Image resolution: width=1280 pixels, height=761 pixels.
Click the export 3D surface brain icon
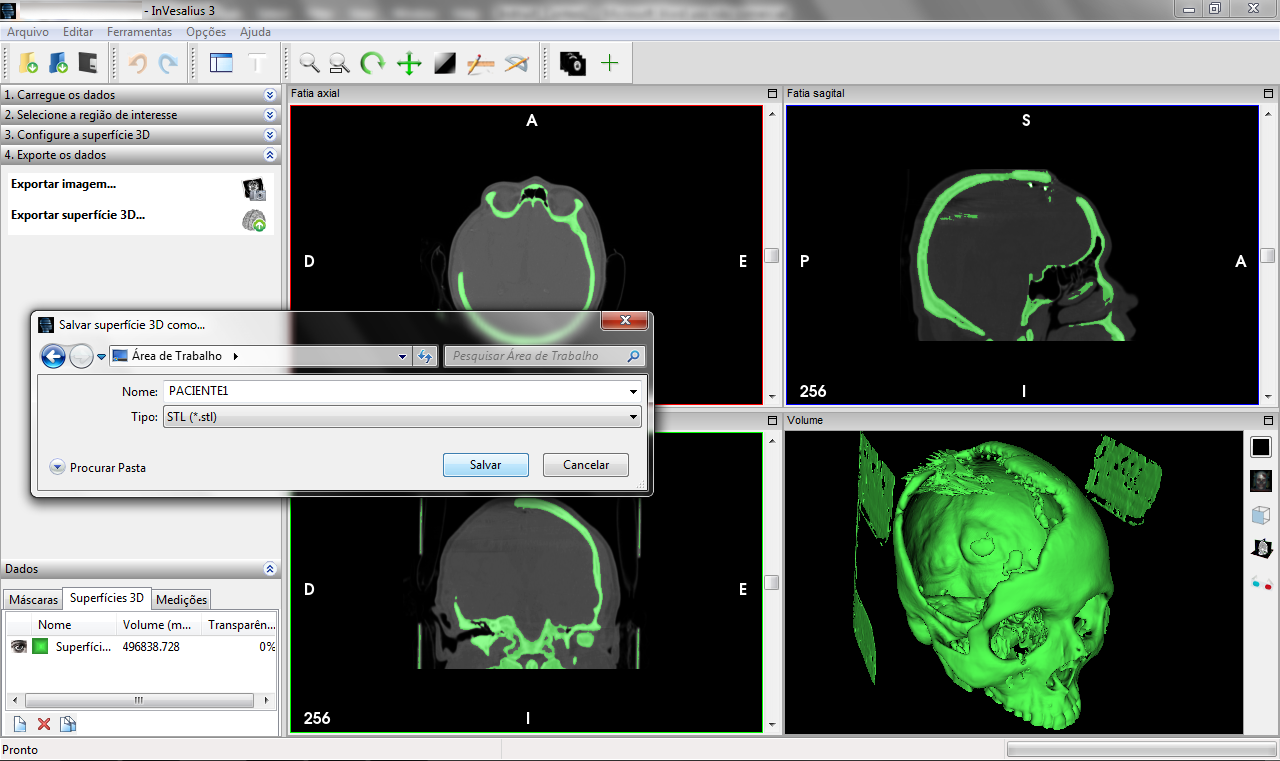pyautogui.click(x=254, y=221)
